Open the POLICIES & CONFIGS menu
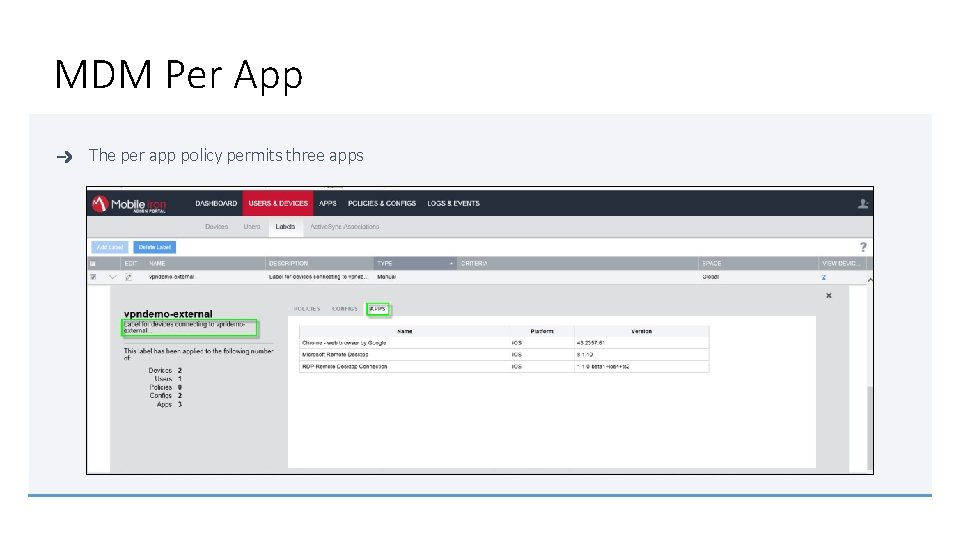 (x=382, y=203)
